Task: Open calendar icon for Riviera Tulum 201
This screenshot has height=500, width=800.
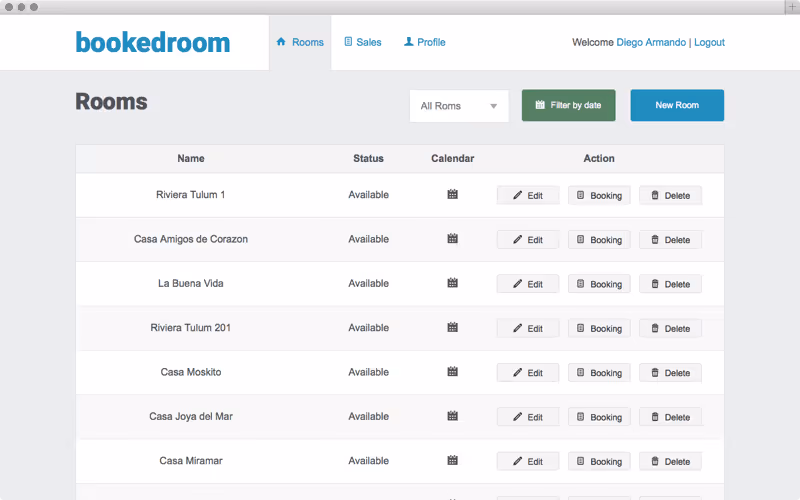Action: point(453,328)
